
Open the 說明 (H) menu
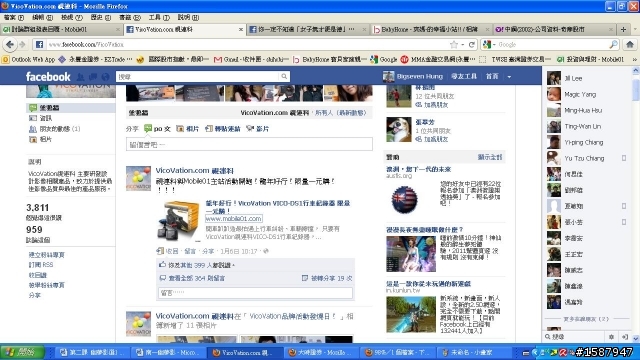[x=188, y=18]
